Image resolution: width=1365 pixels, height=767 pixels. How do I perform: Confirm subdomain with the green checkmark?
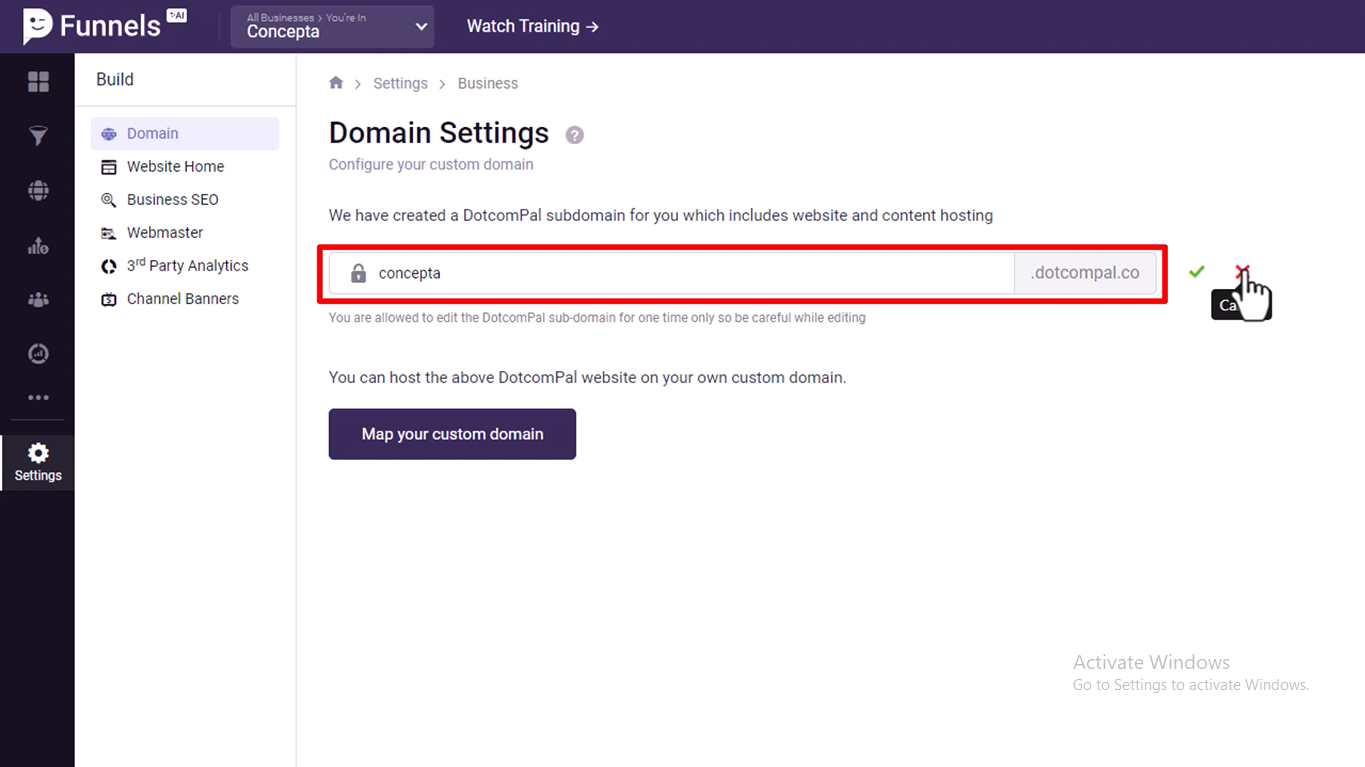point(1196,272)
